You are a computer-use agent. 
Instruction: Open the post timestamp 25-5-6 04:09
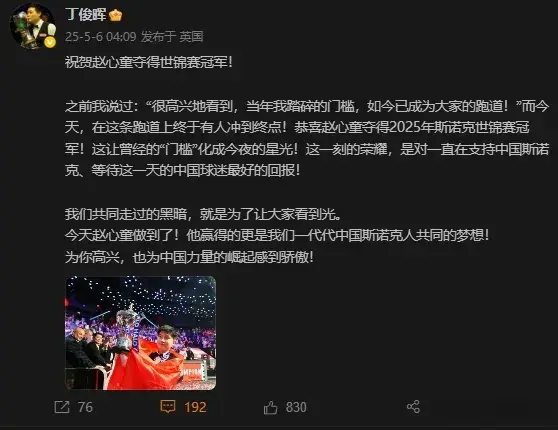point(100,36)
